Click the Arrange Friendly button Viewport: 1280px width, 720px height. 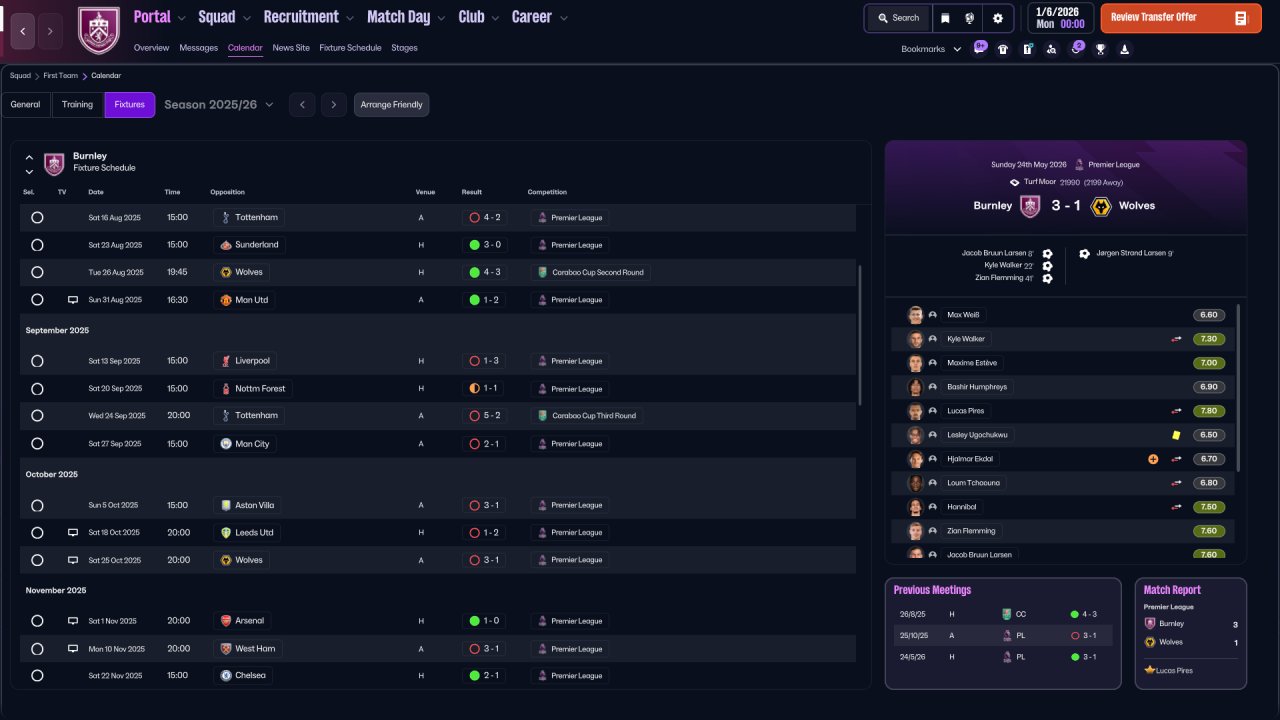[x=391, y=105]
